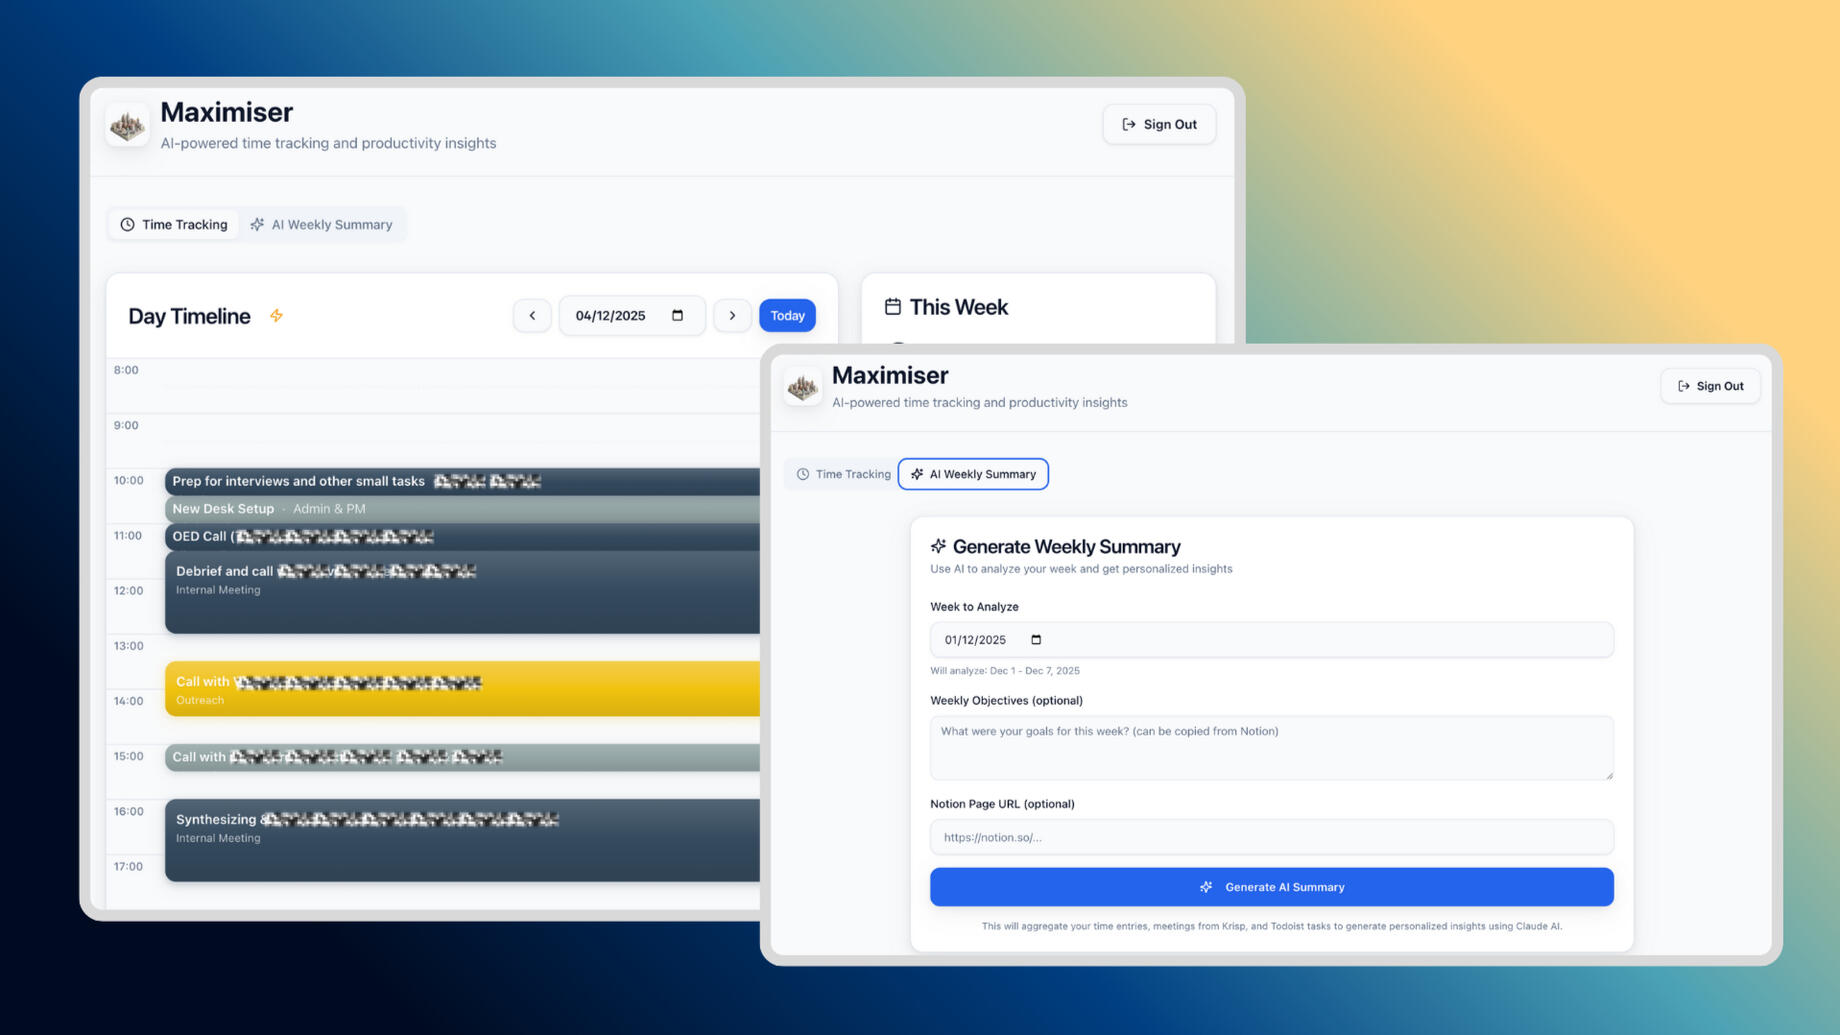Go to next day with right chevron

(732, 316)
